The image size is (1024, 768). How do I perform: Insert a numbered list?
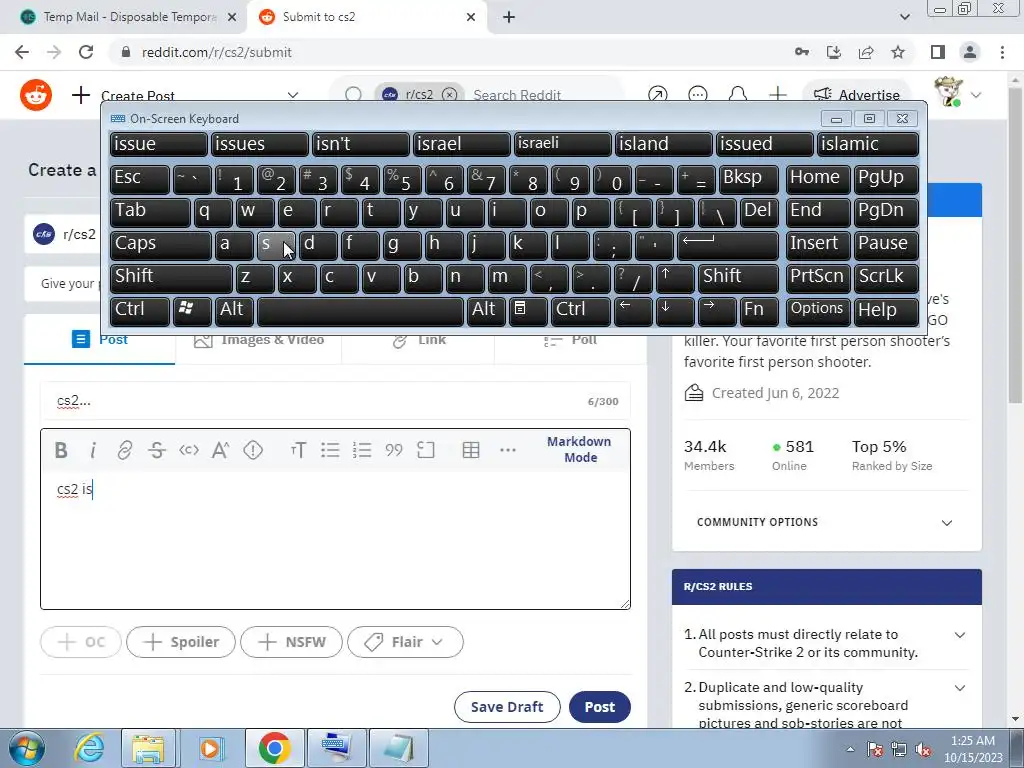[362, 450]
